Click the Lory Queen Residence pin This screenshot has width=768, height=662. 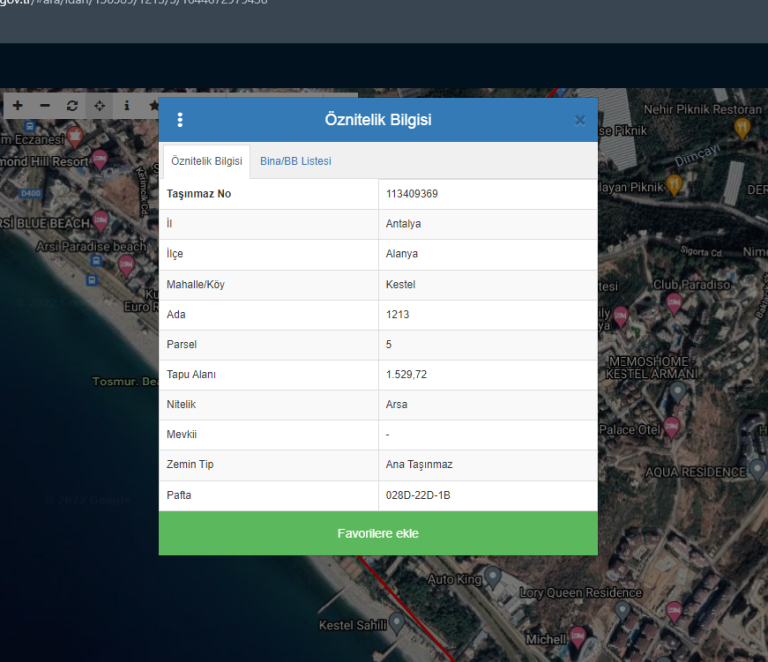[x=623, y=611]
